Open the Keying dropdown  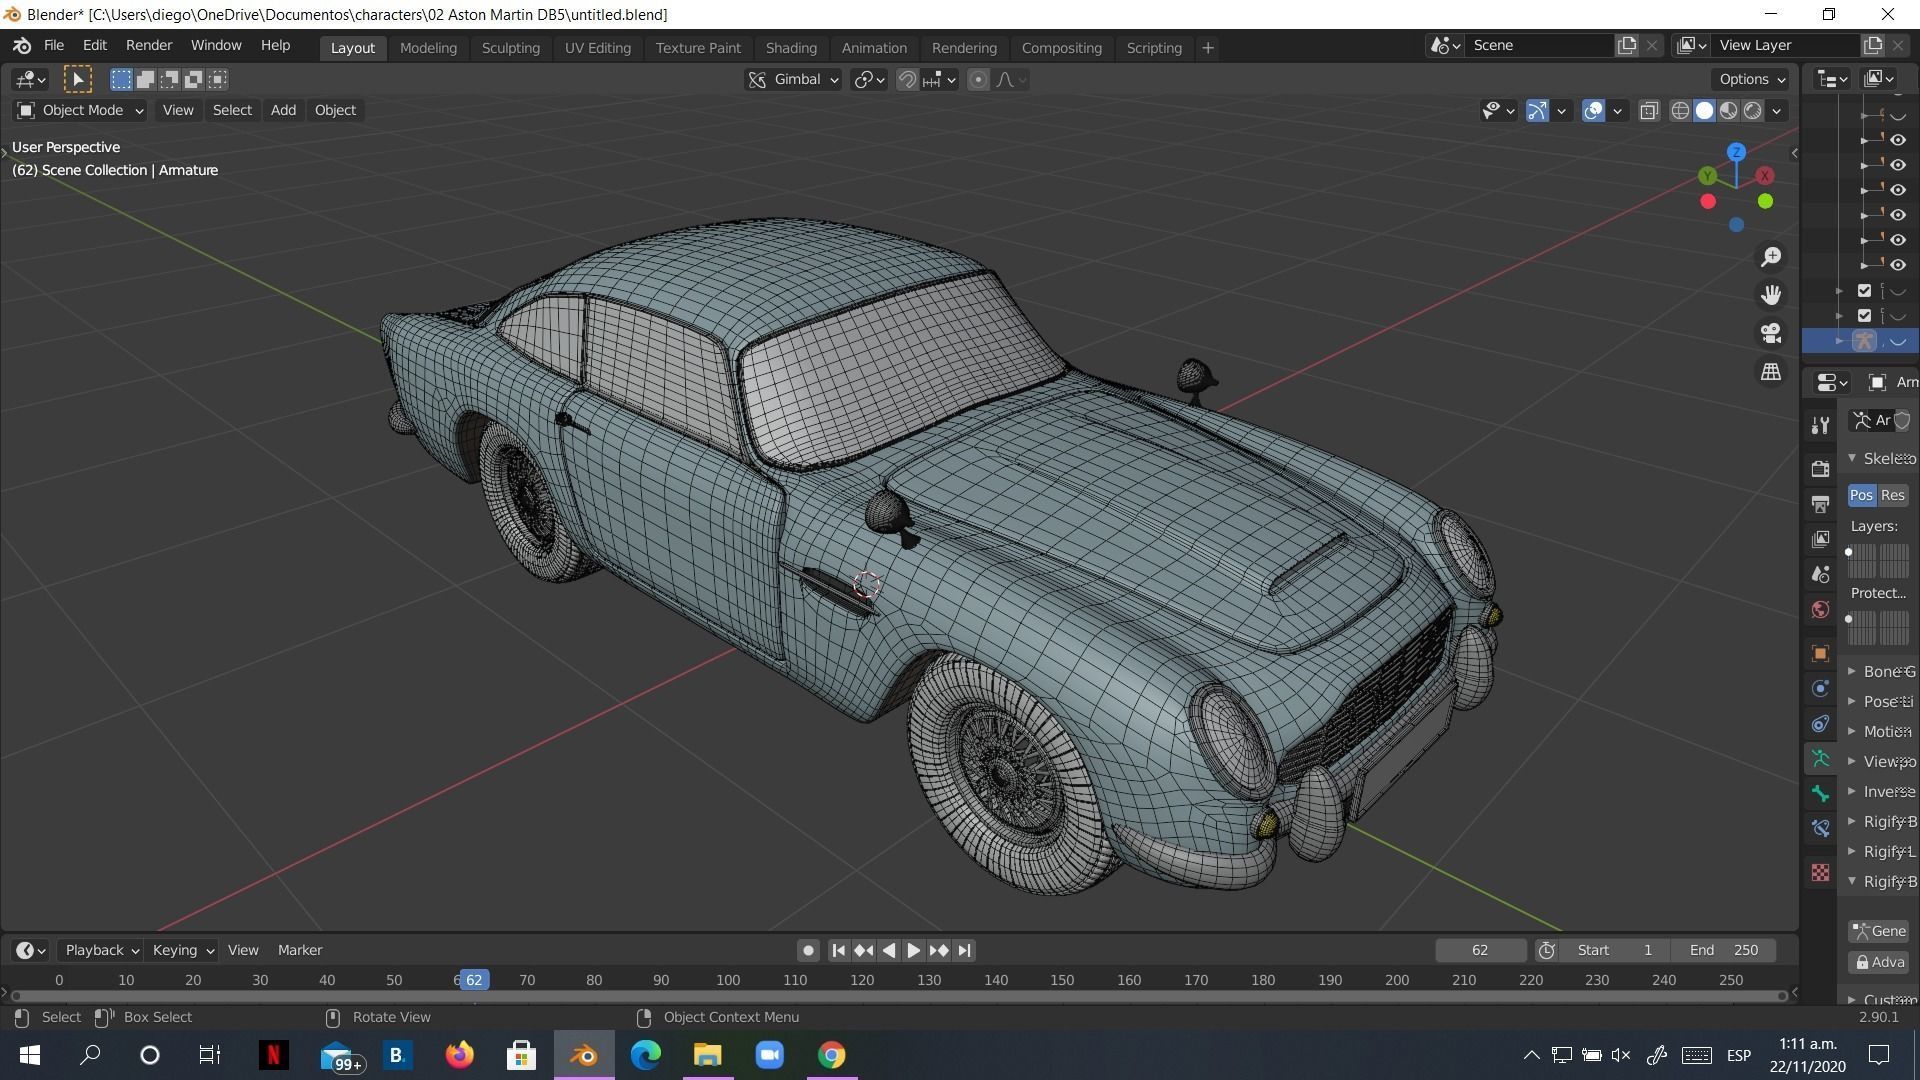(181, 950)
